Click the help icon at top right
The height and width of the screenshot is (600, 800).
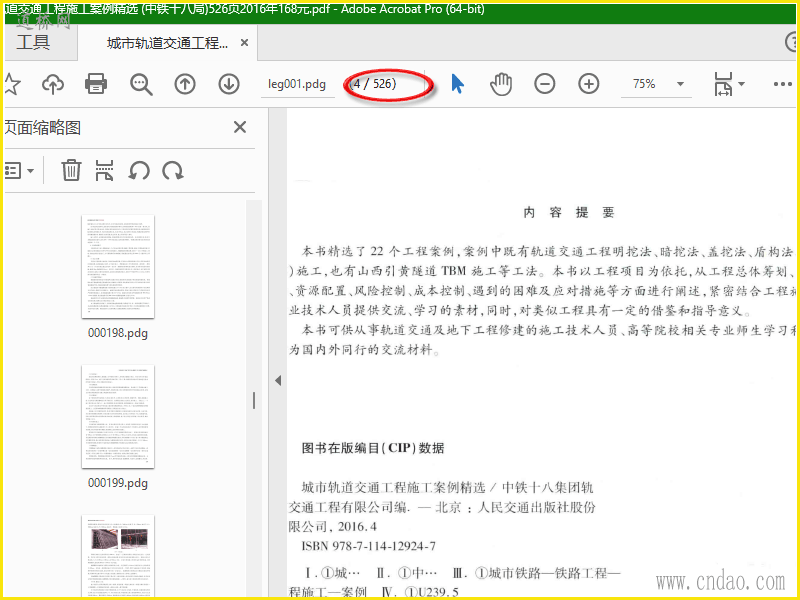click(791, 42)
